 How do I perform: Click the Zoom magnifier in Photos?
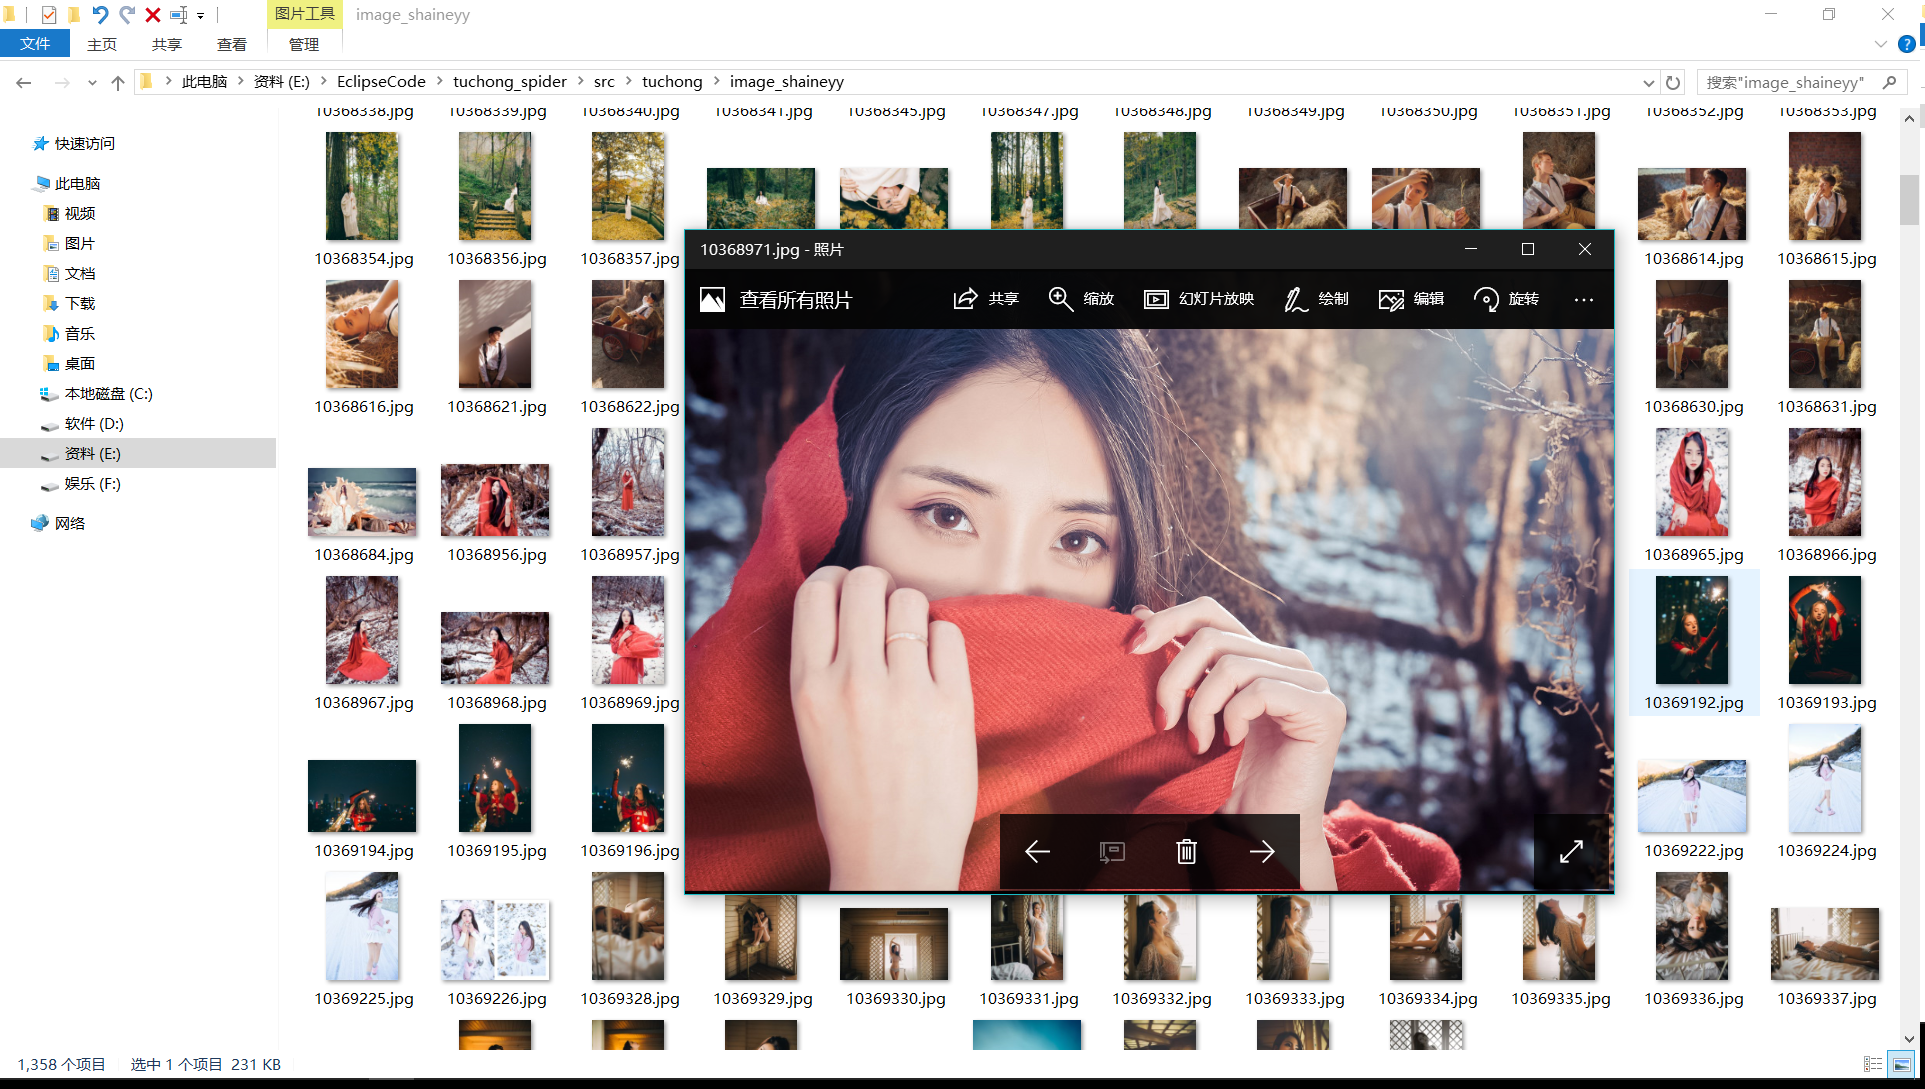[x=1060, y=299]
